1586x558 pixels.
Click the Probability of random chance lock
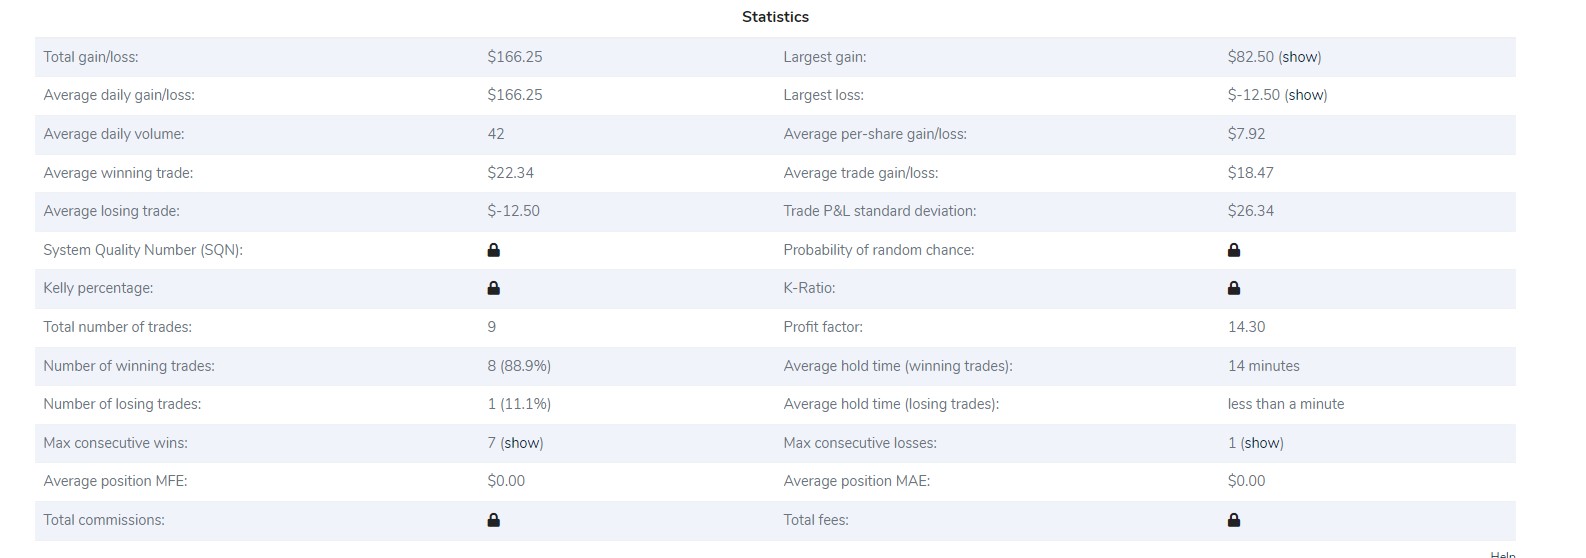click(1234, 250)
